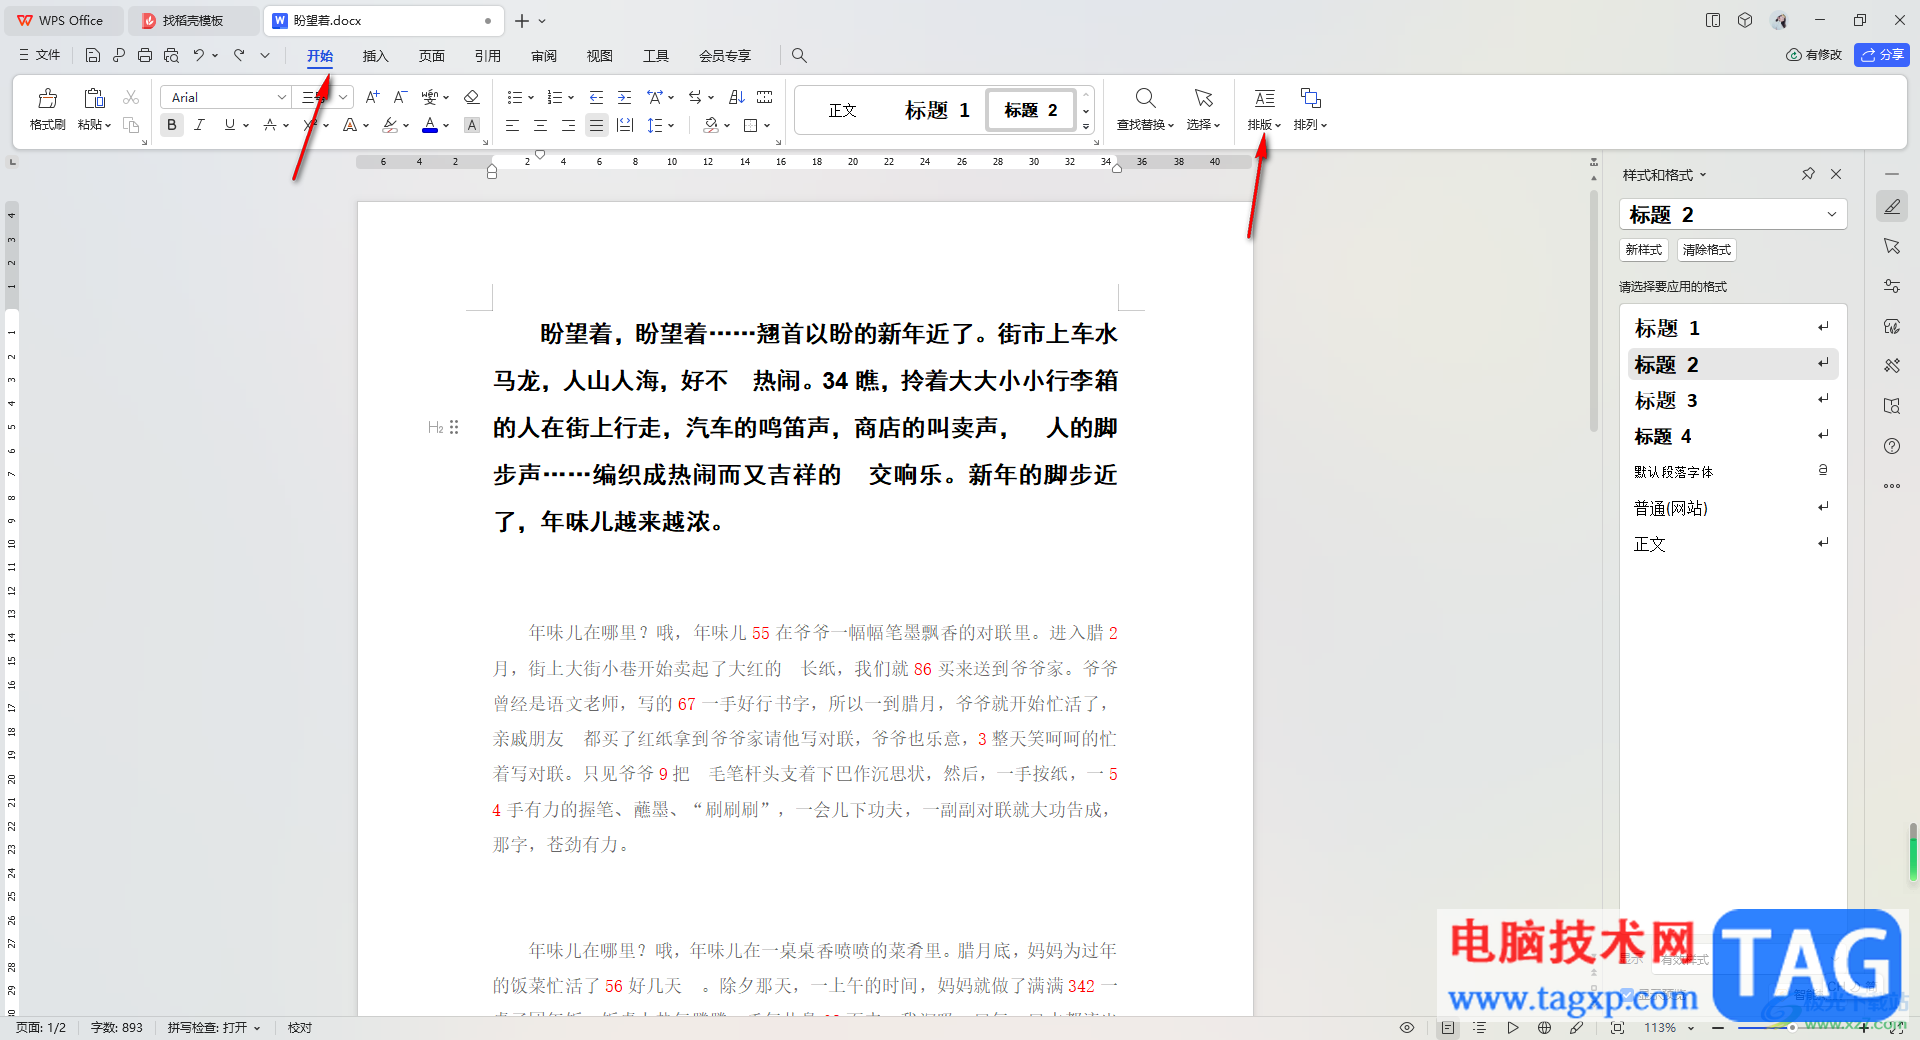
Task: Click the Format Painter icon
Action: point(47,99)
